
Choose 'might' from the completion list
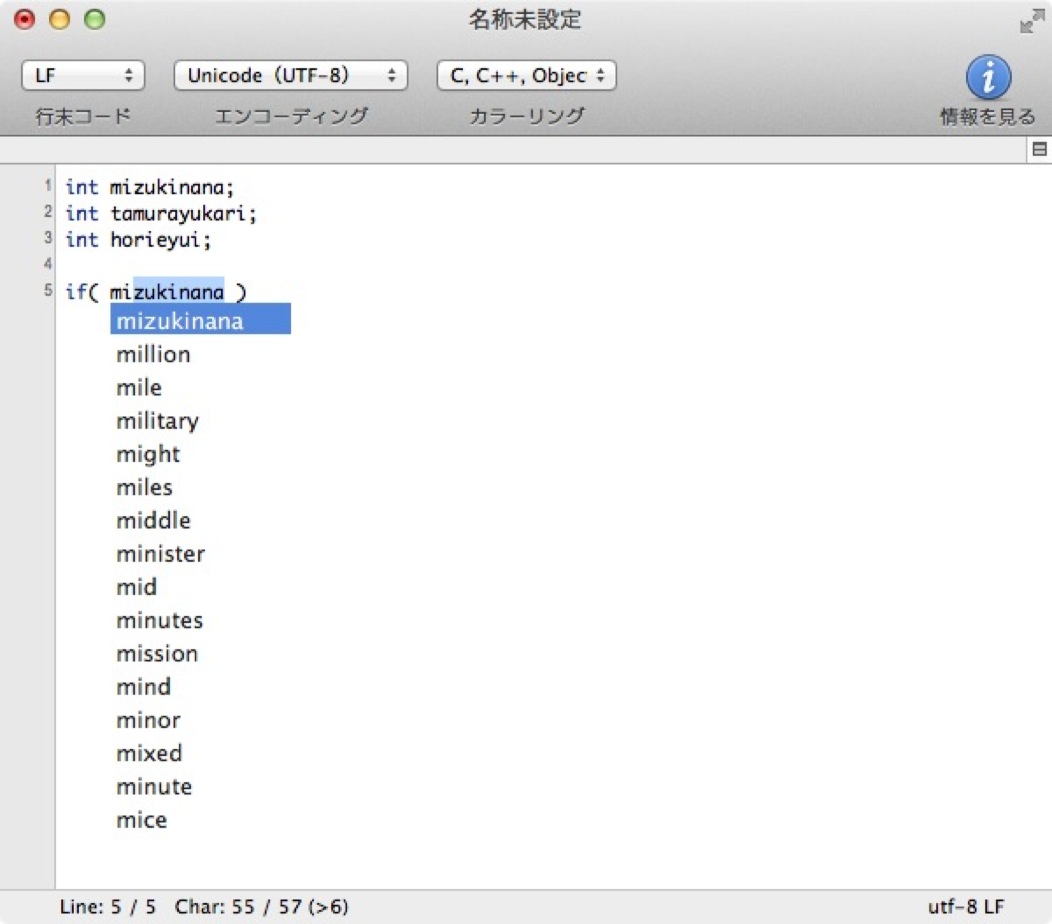click(x=148, y=454)
